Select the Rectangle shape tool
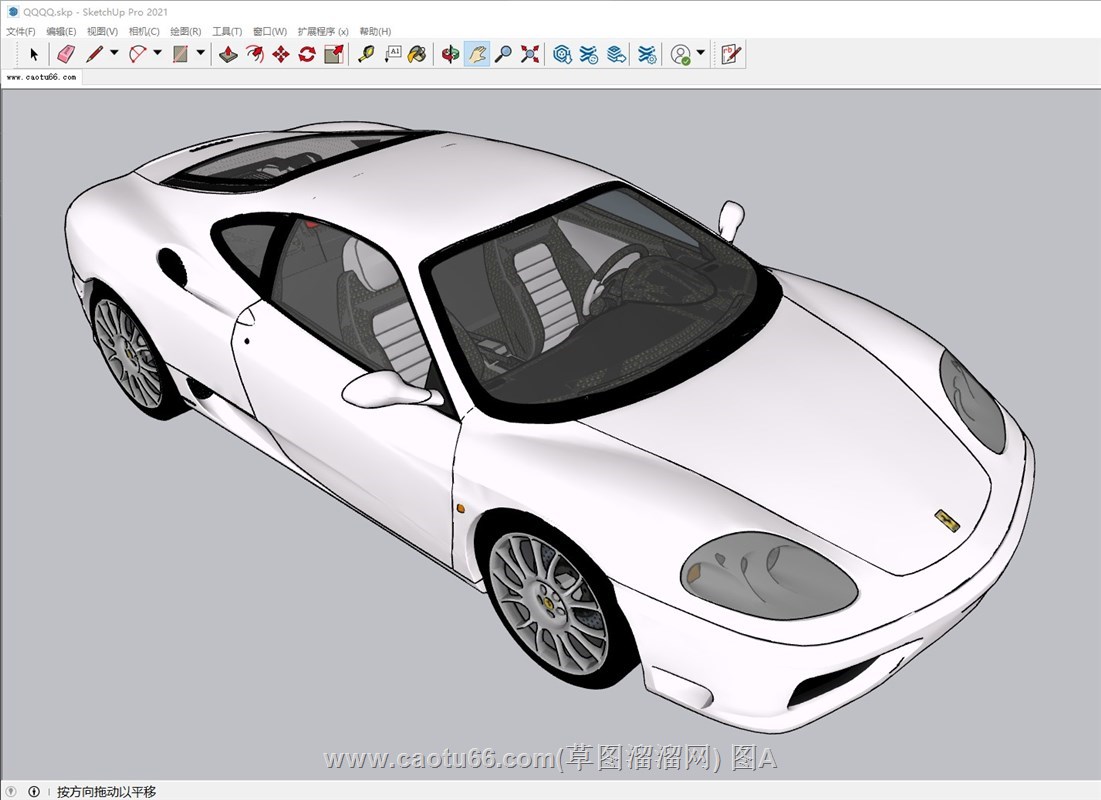Image resolution: width=1101 pixels, height=800 pixels. (180, 54)
